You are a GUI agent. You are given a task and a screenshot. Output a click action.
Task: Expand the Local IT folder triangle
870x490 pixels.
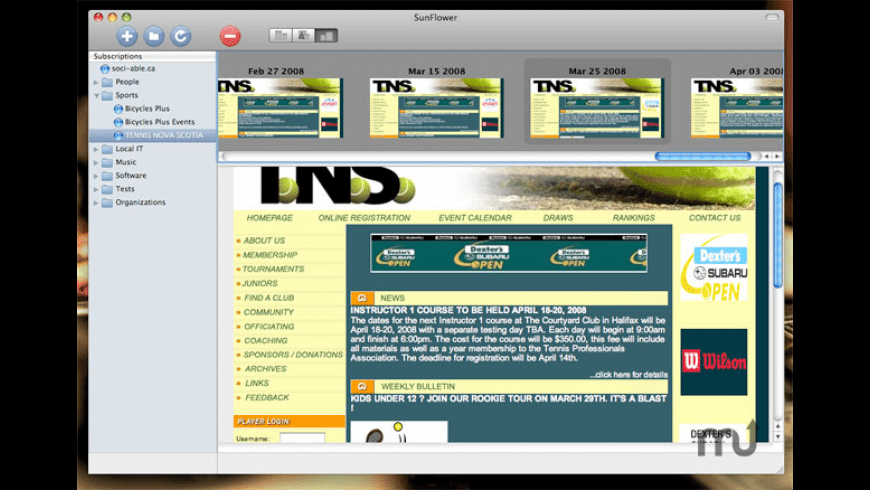(96, 149)
